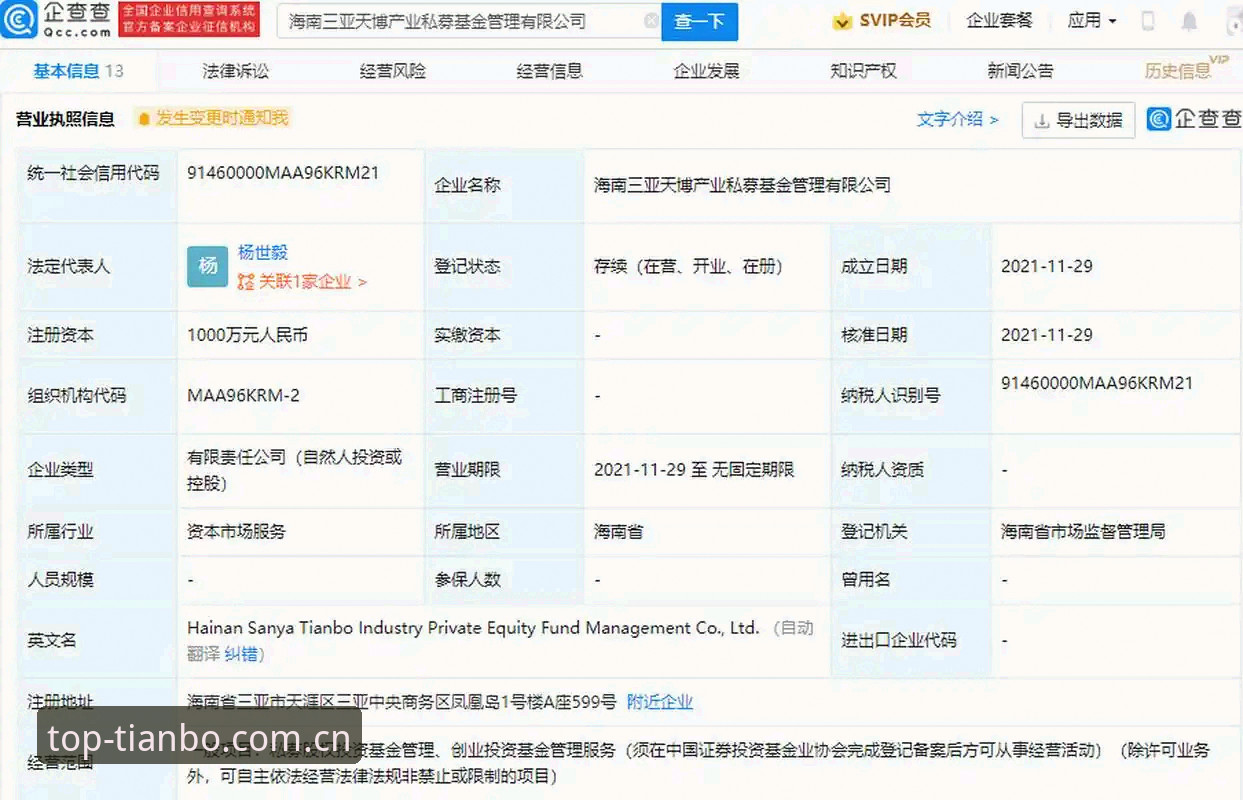
Task: Click 资本市场服务 industry value
Action: [236, 531]
